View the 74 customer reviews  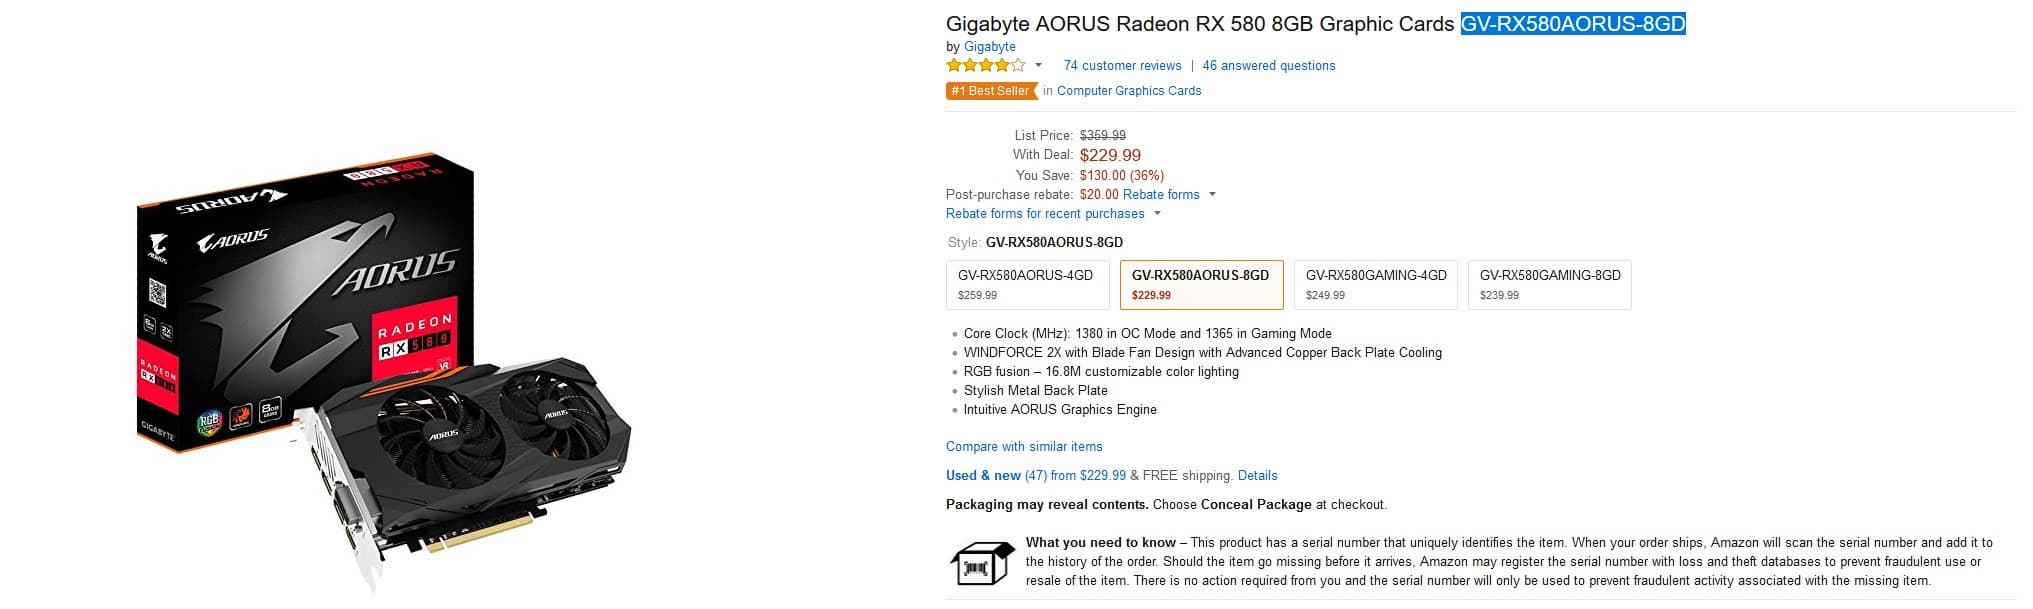point(1122,65)
